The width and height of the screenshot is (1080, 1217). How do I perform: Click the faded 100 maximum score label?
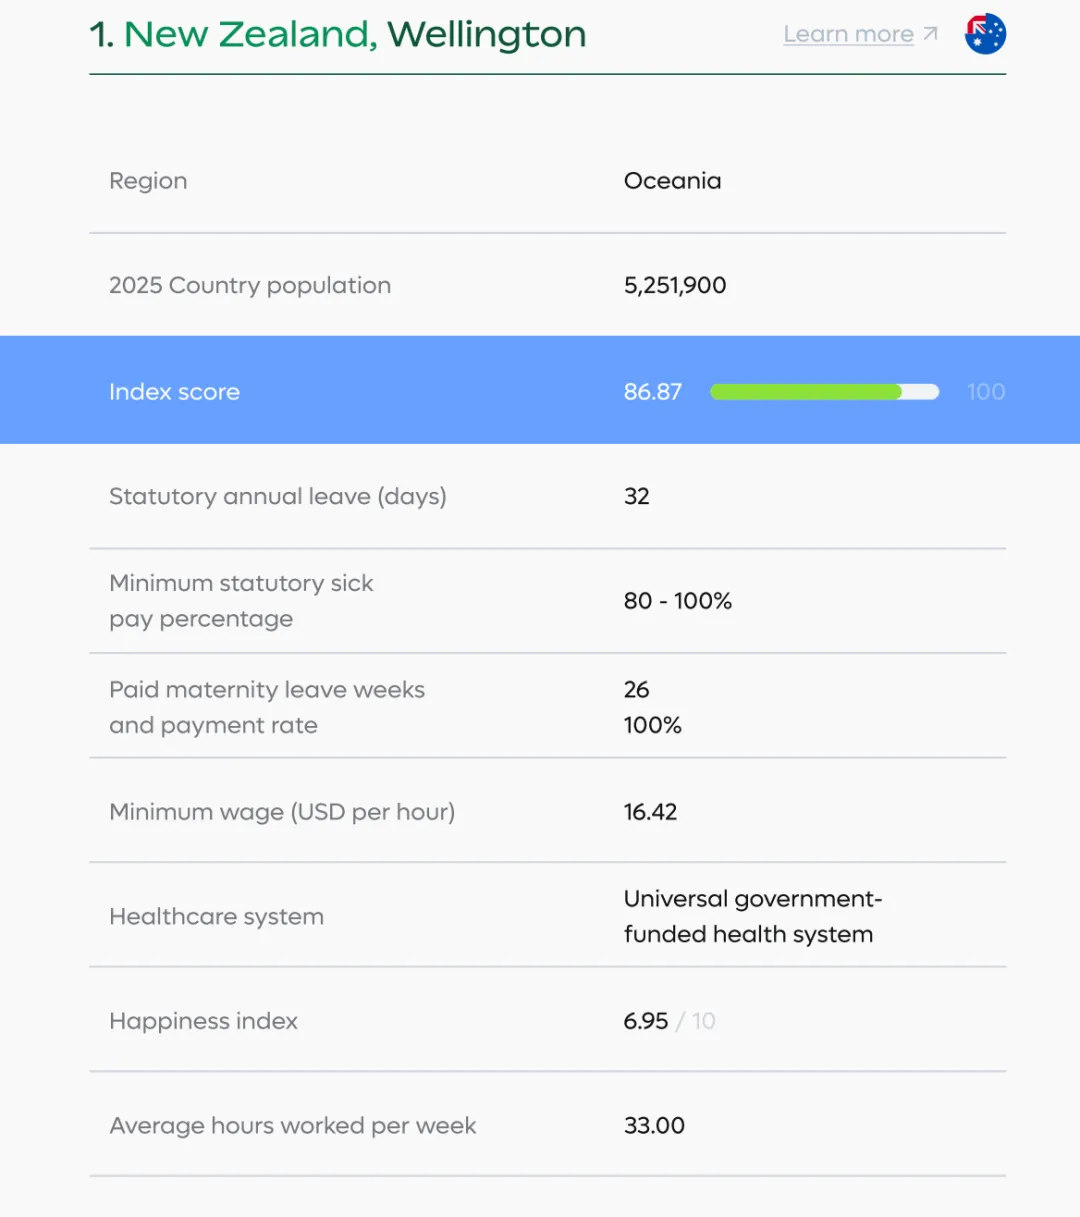click(x=985, y=392)
